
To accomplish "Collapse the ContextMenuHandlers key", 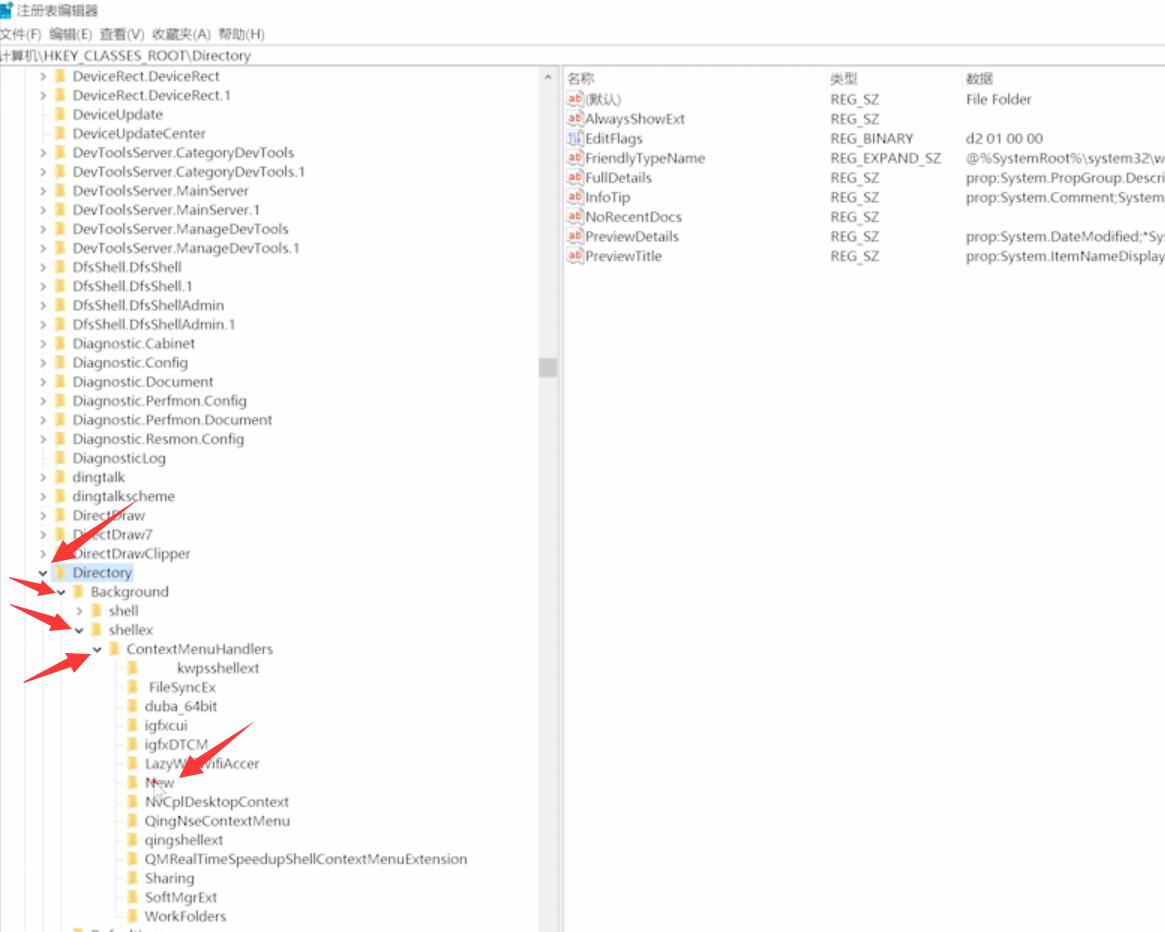I will [x=97, y=650].
